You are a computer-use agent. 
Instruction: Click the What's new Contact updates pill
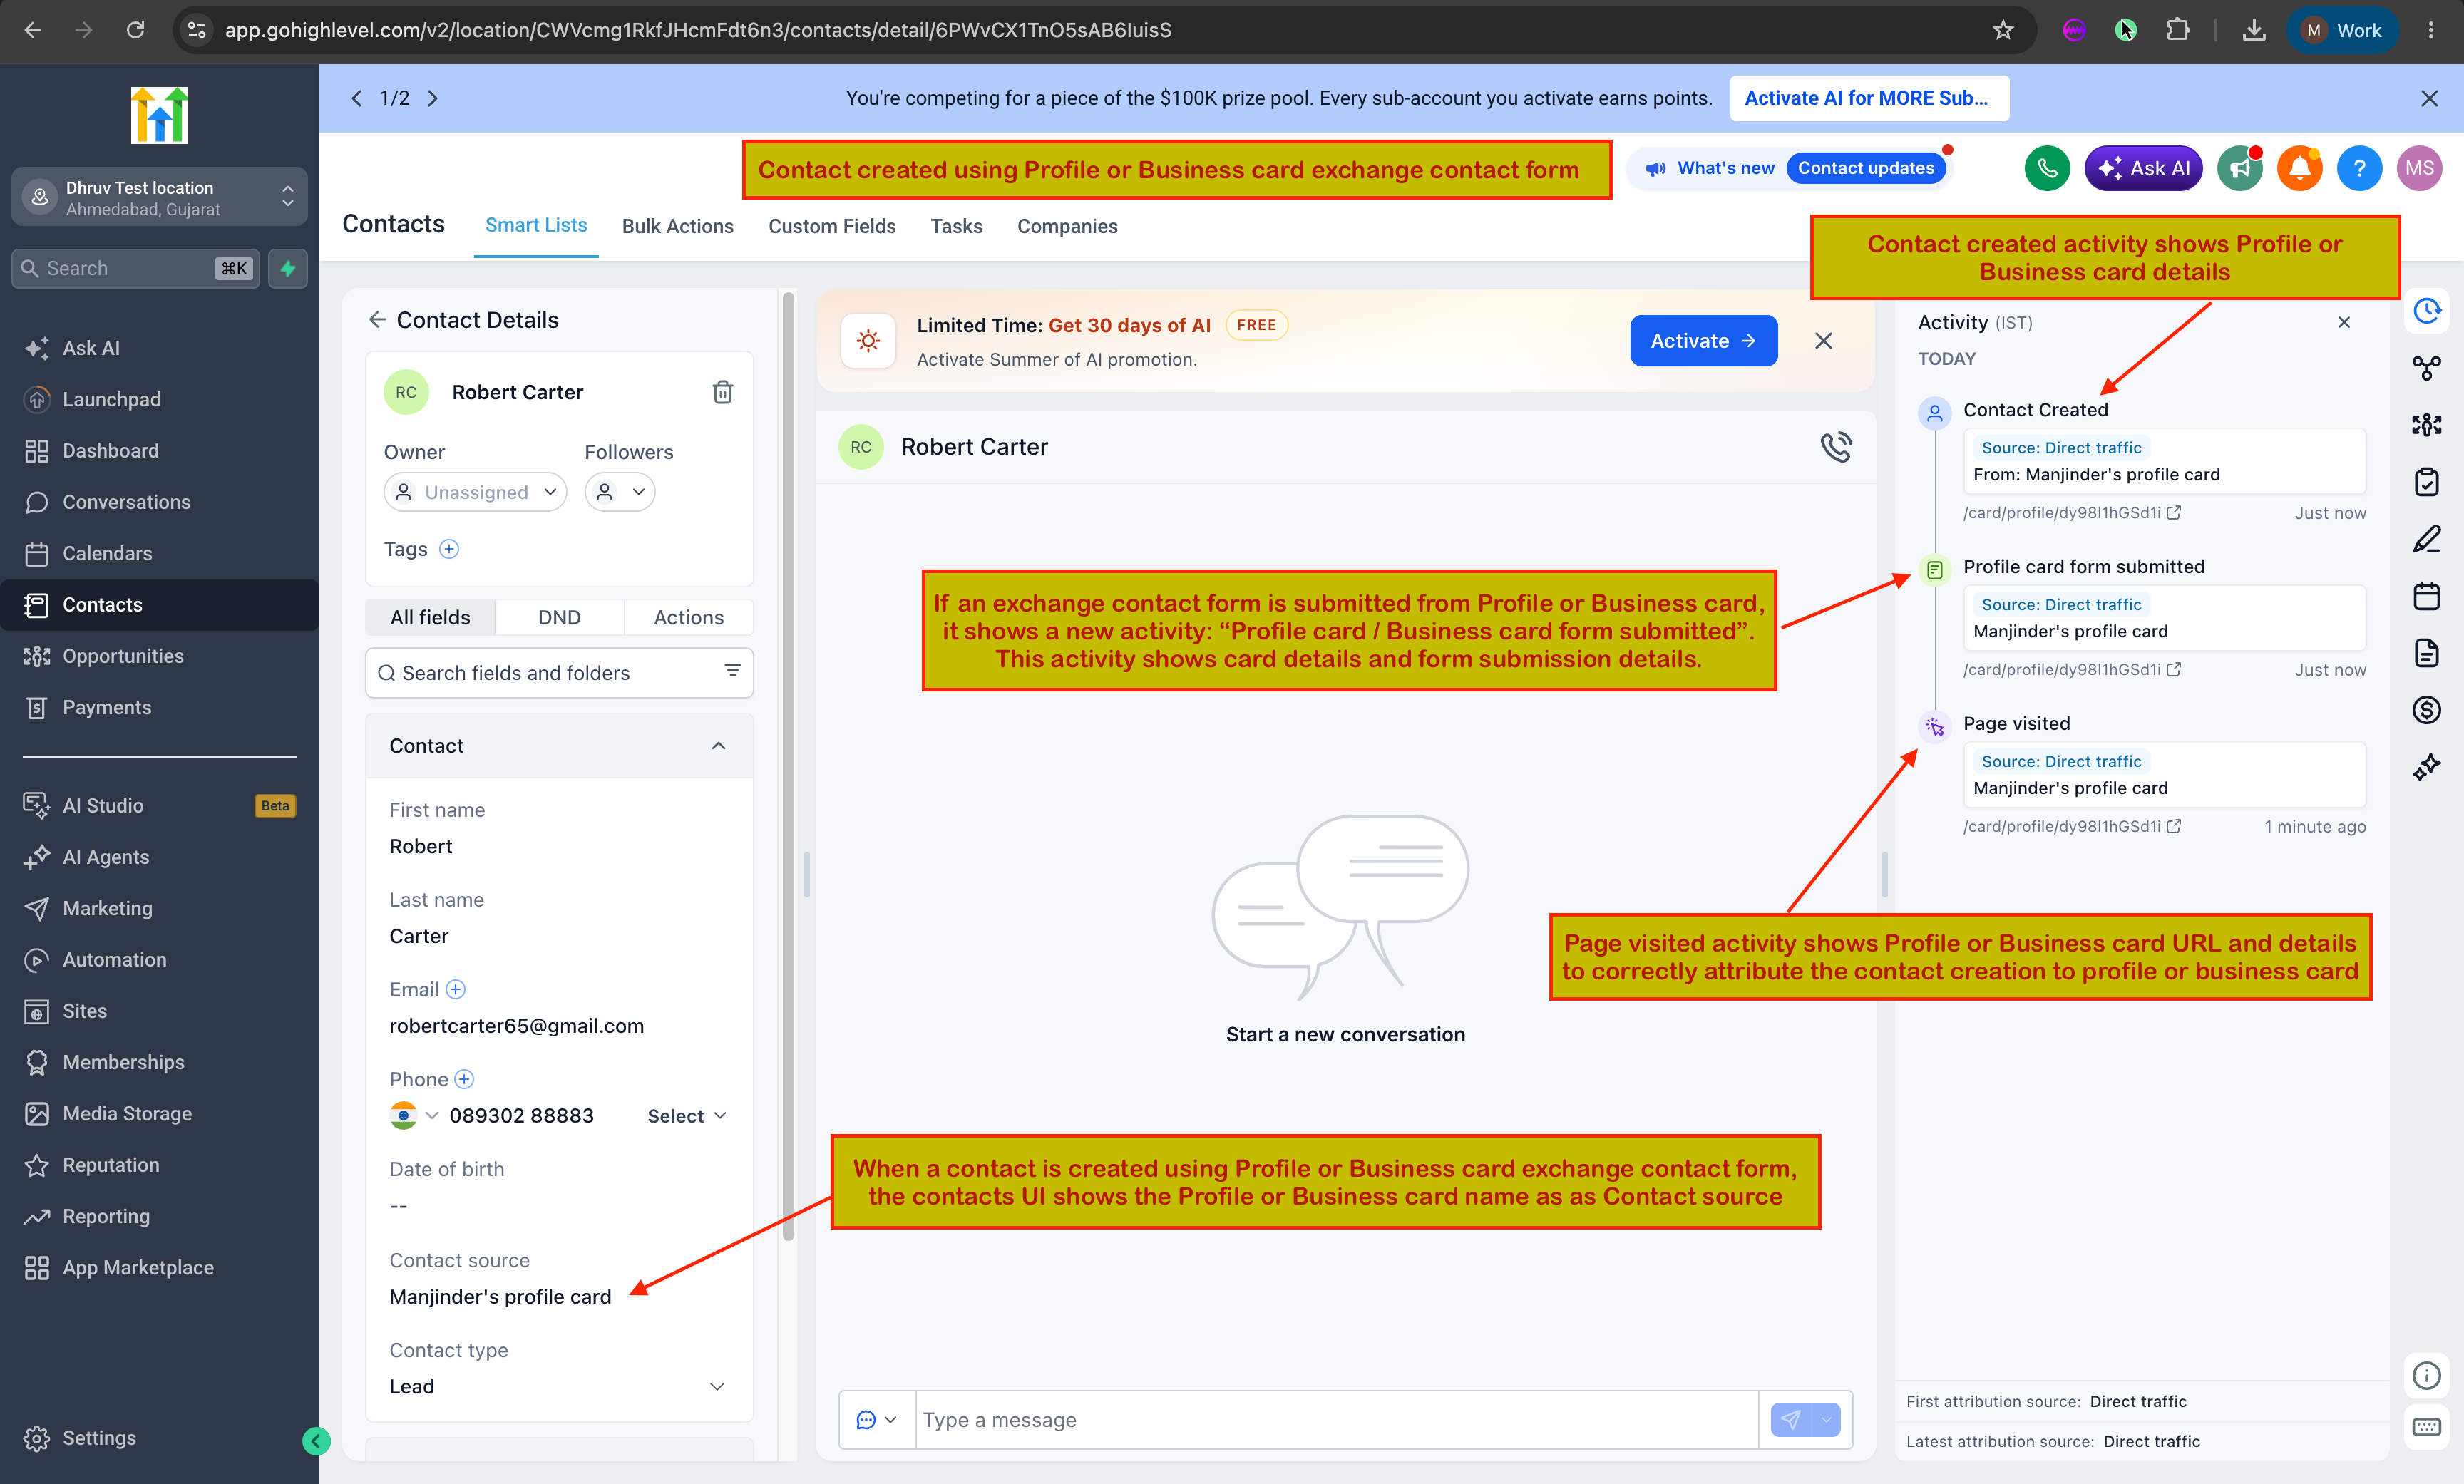(1790, 168)
